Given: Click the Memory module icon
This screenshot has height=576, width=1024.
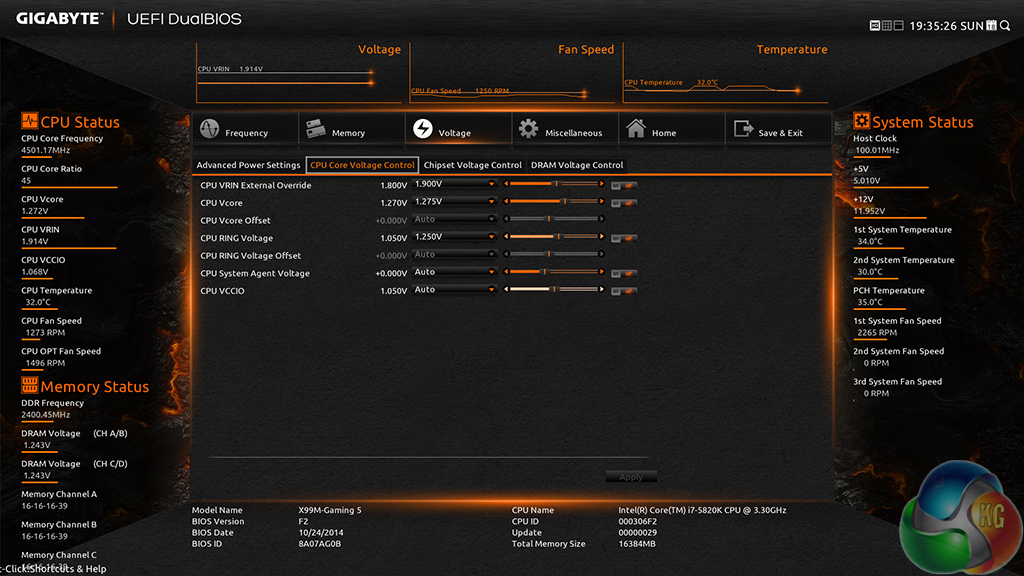Looking at the screenshot, I should (x=315, y=131).
